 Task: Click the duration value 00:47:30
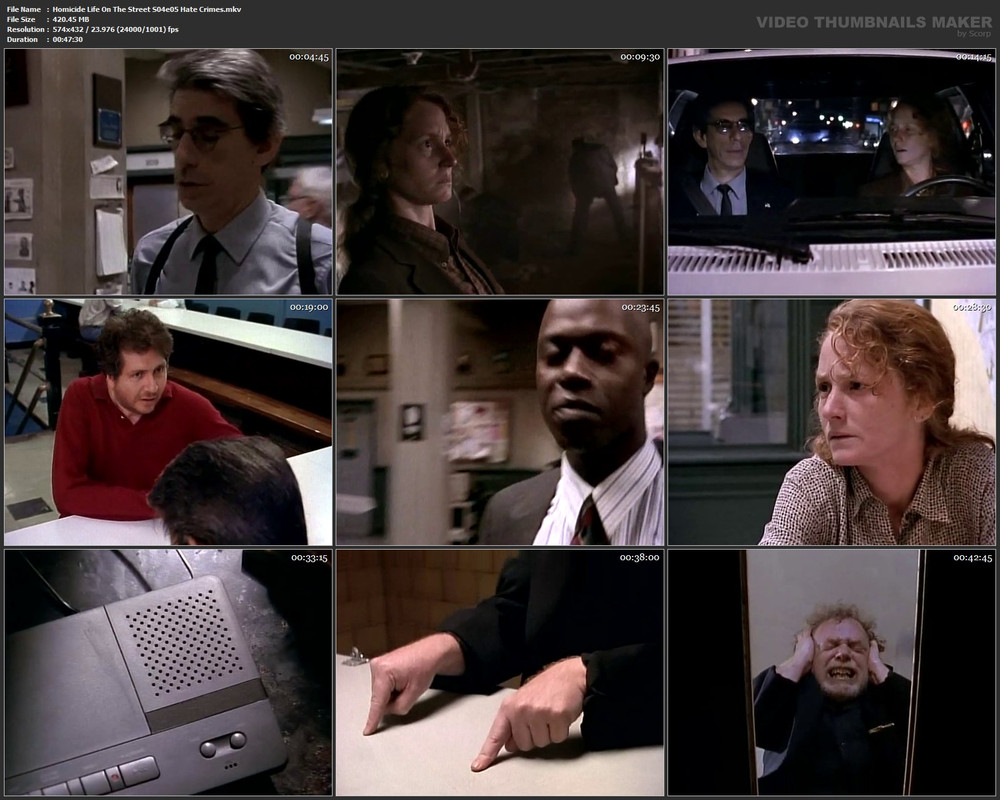tap(68, 40)
